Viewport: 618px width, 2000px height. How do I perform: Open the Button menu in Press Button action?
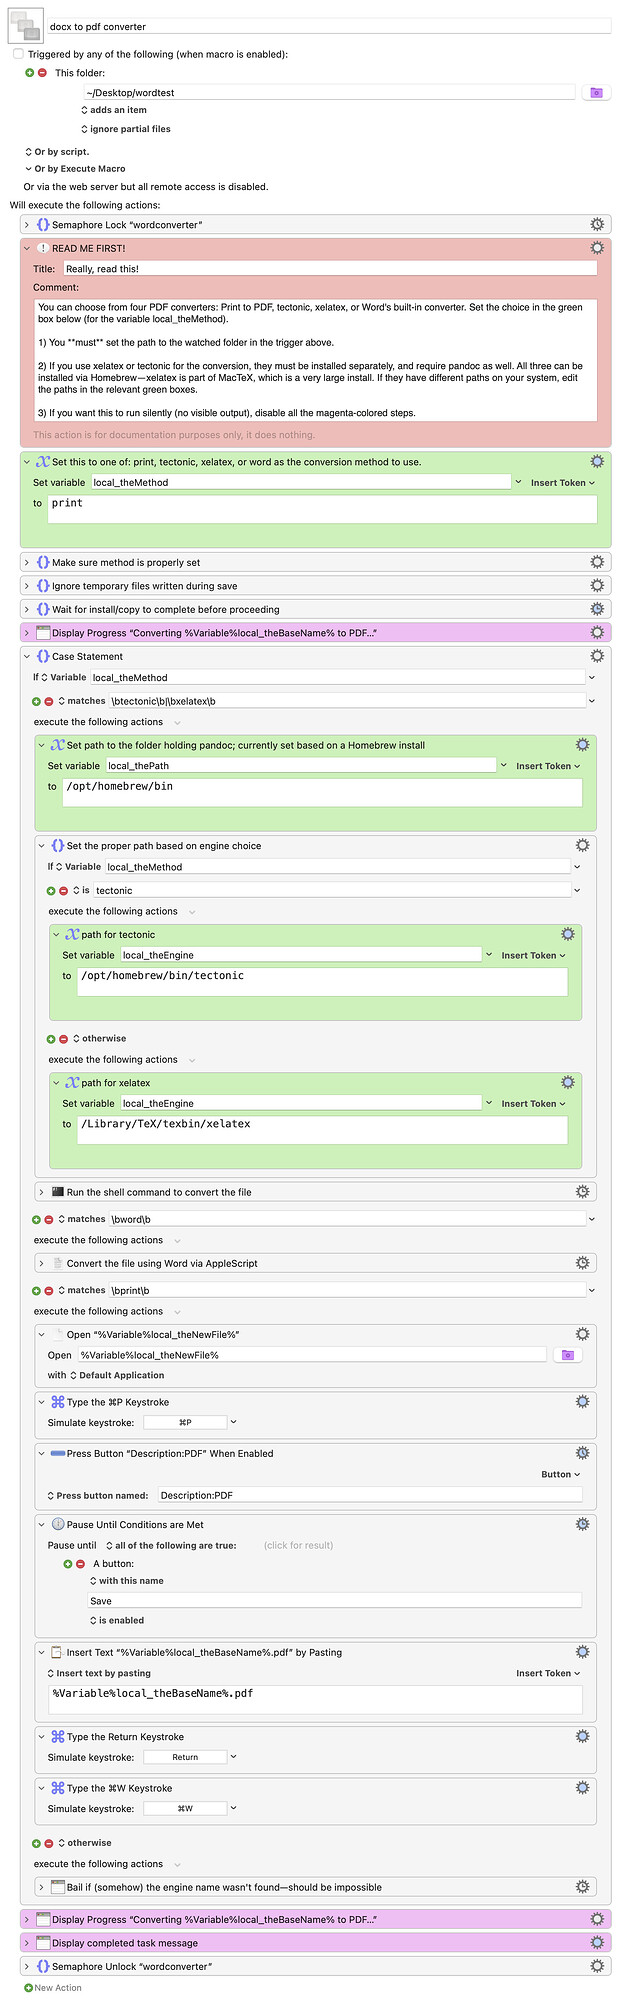[x=560, y=1474]
